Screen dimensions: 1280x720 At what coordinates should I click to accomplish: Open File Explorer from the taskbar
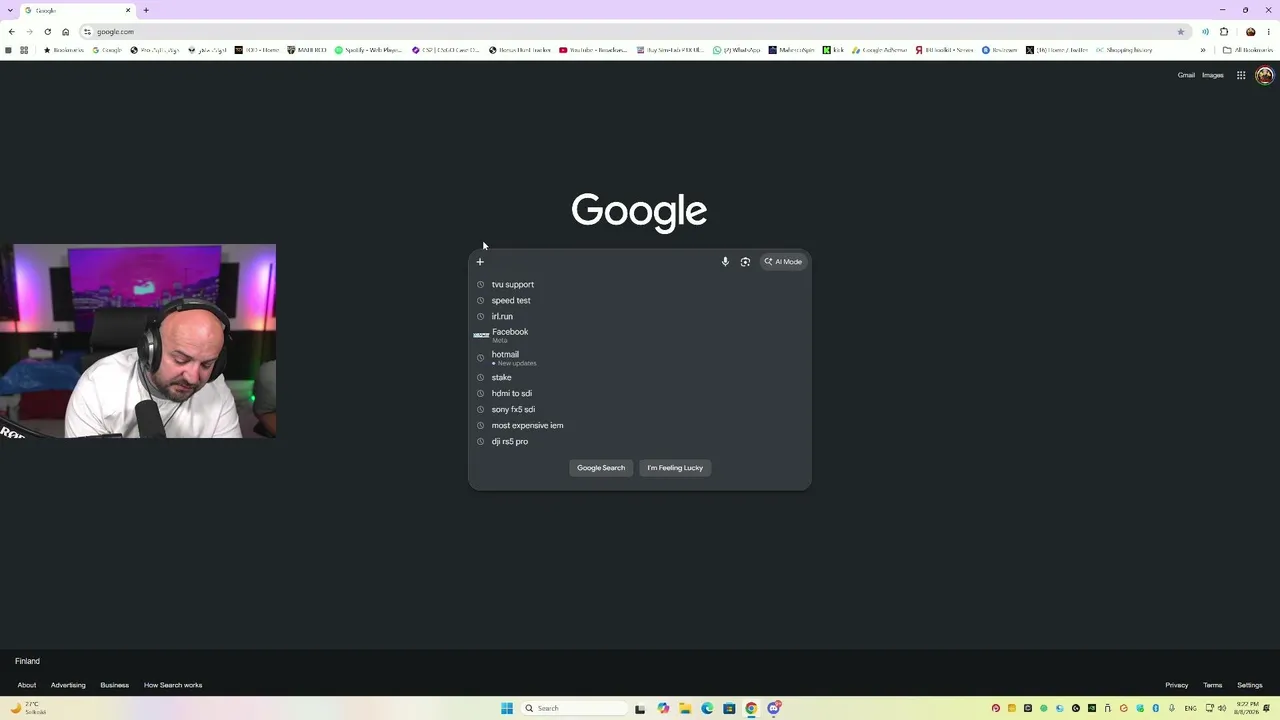(685, 708)
